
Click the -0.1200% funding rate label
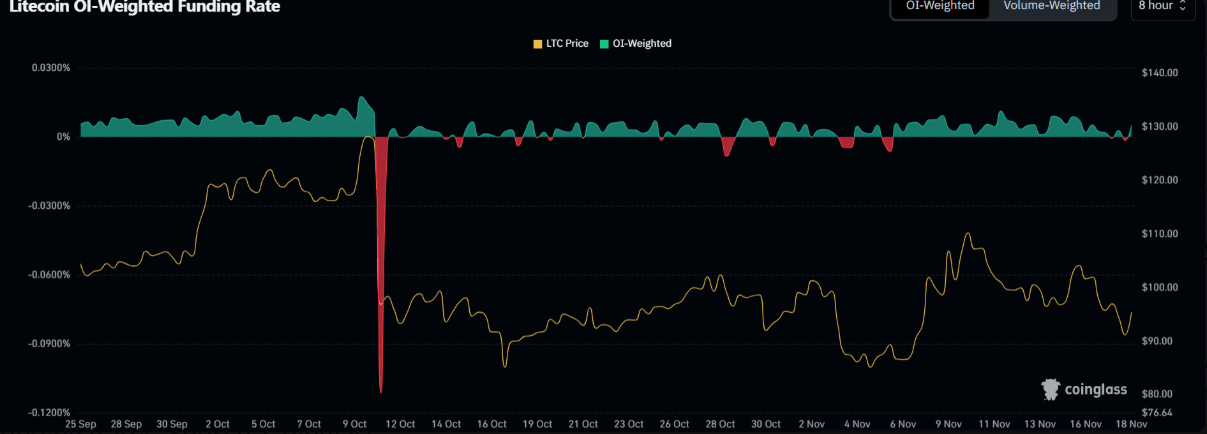click(50, 412)
